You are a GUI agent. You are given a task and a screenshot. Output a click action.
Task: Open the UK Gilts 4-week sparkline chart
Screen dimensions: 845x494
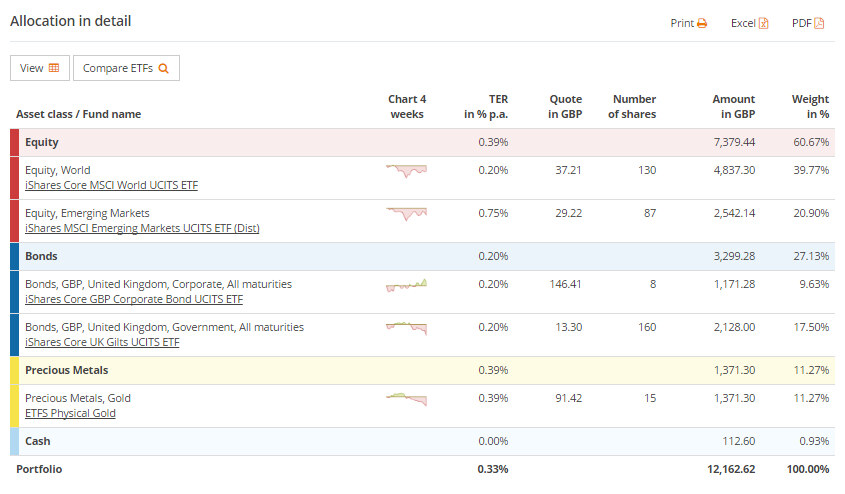pos(406,327)
